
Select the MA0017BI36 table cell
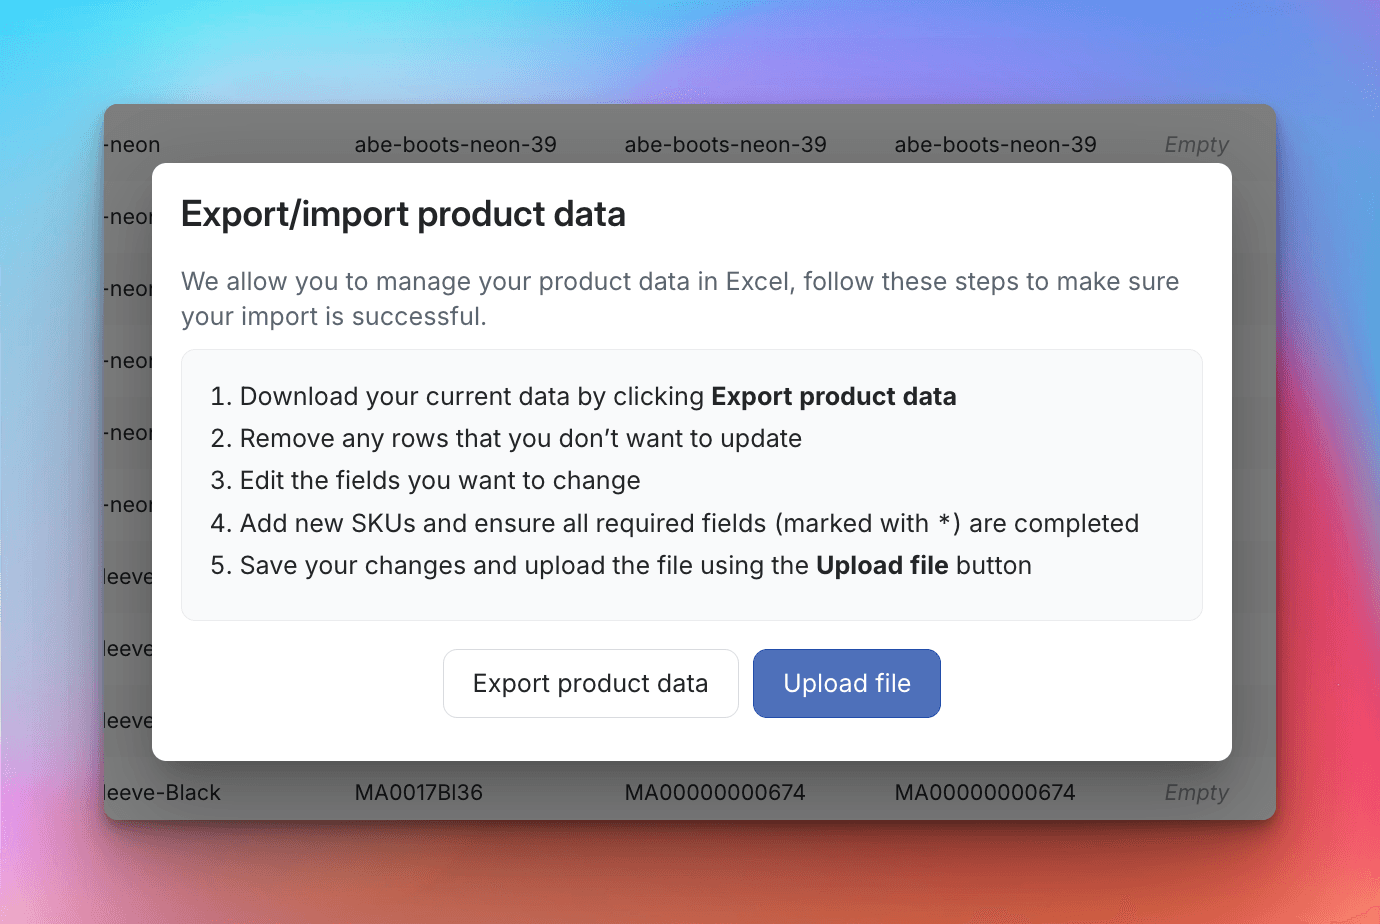[x=418, y=793]
